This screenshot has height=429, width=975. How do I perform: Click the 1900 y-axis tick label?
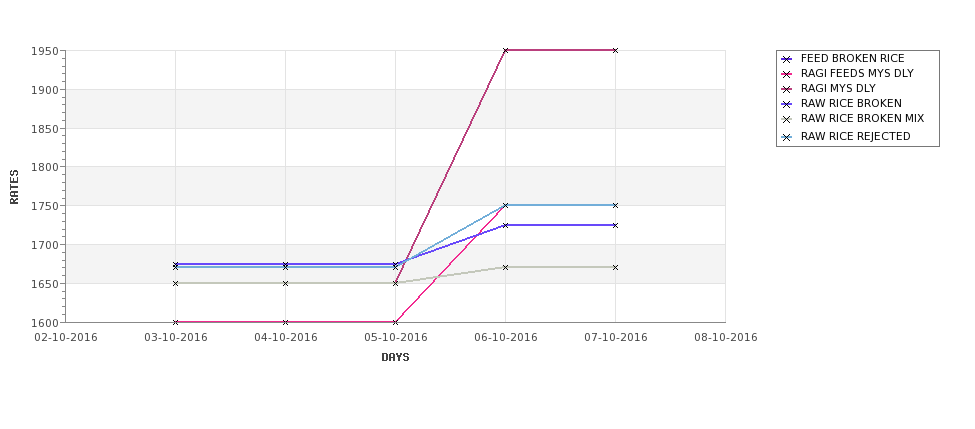(44, 90)
